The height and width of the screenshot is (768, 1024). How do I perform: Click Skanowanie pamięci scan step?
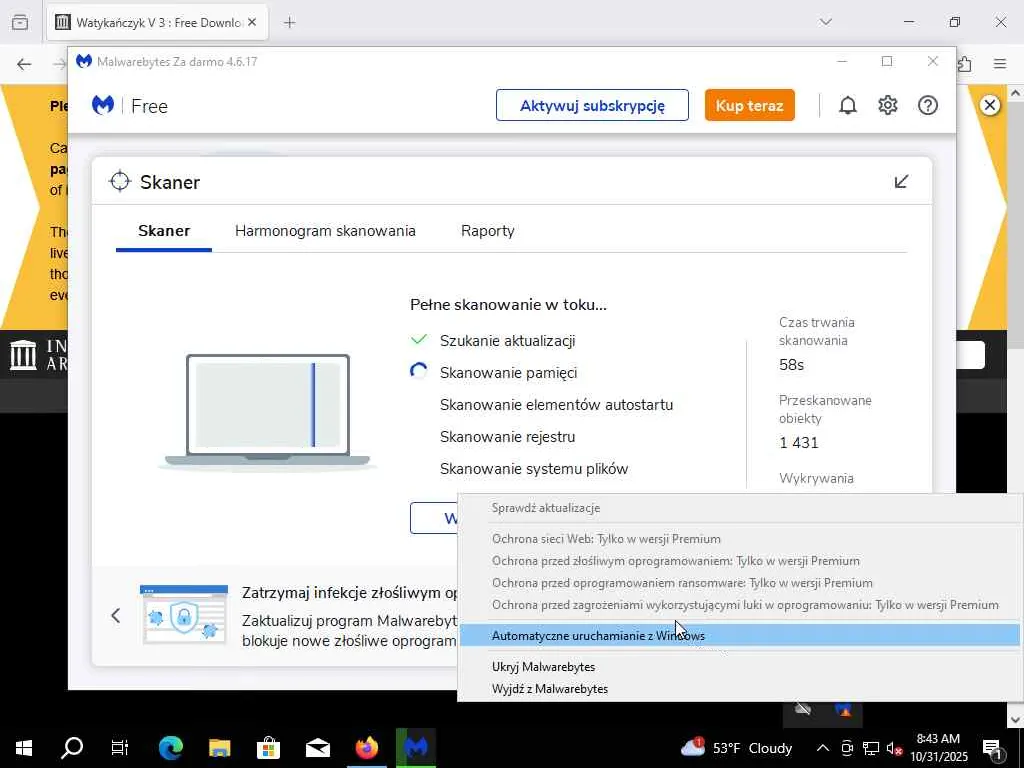[508, 372]
